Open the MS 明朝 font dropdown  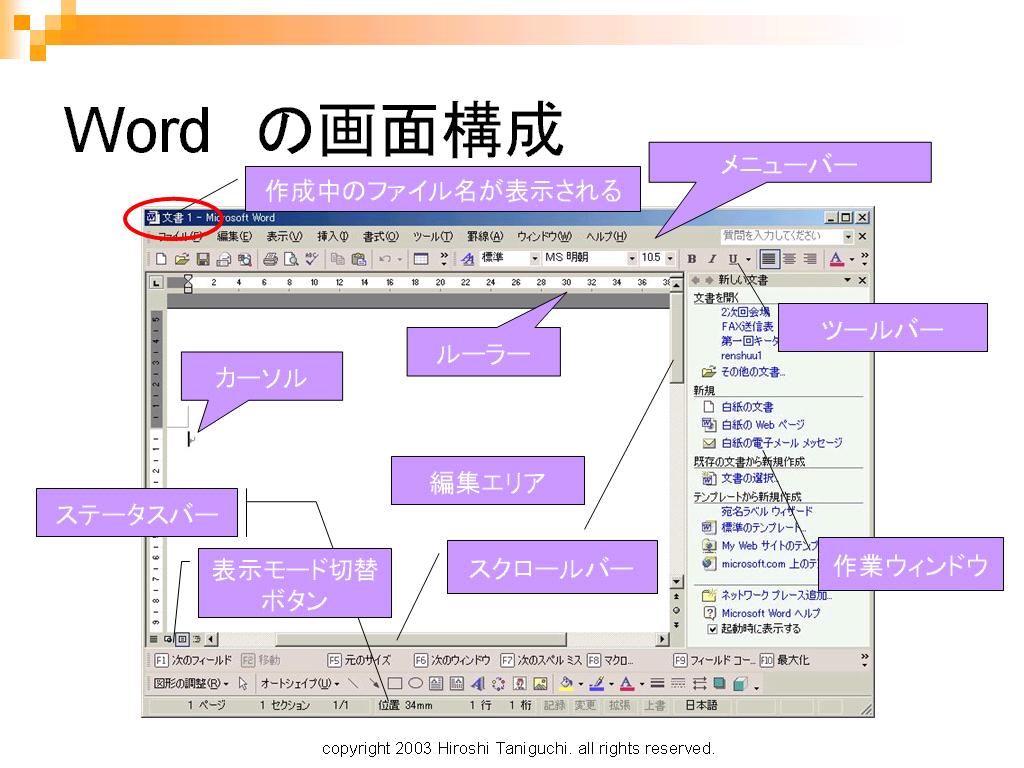tap(632, 259)
